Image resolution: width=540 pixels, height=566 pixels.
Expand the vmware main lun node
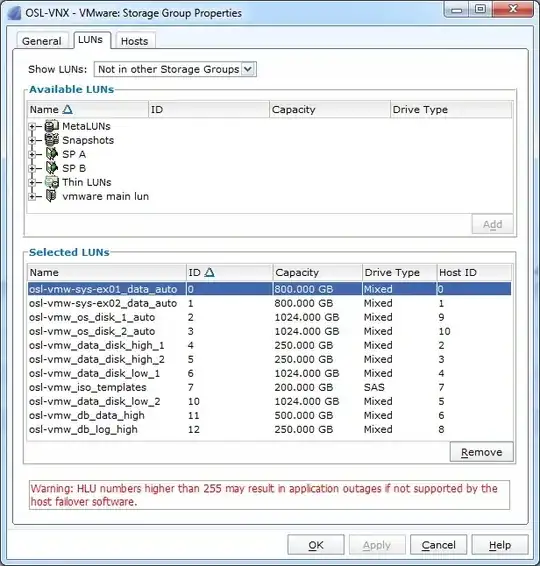point(32,197)
